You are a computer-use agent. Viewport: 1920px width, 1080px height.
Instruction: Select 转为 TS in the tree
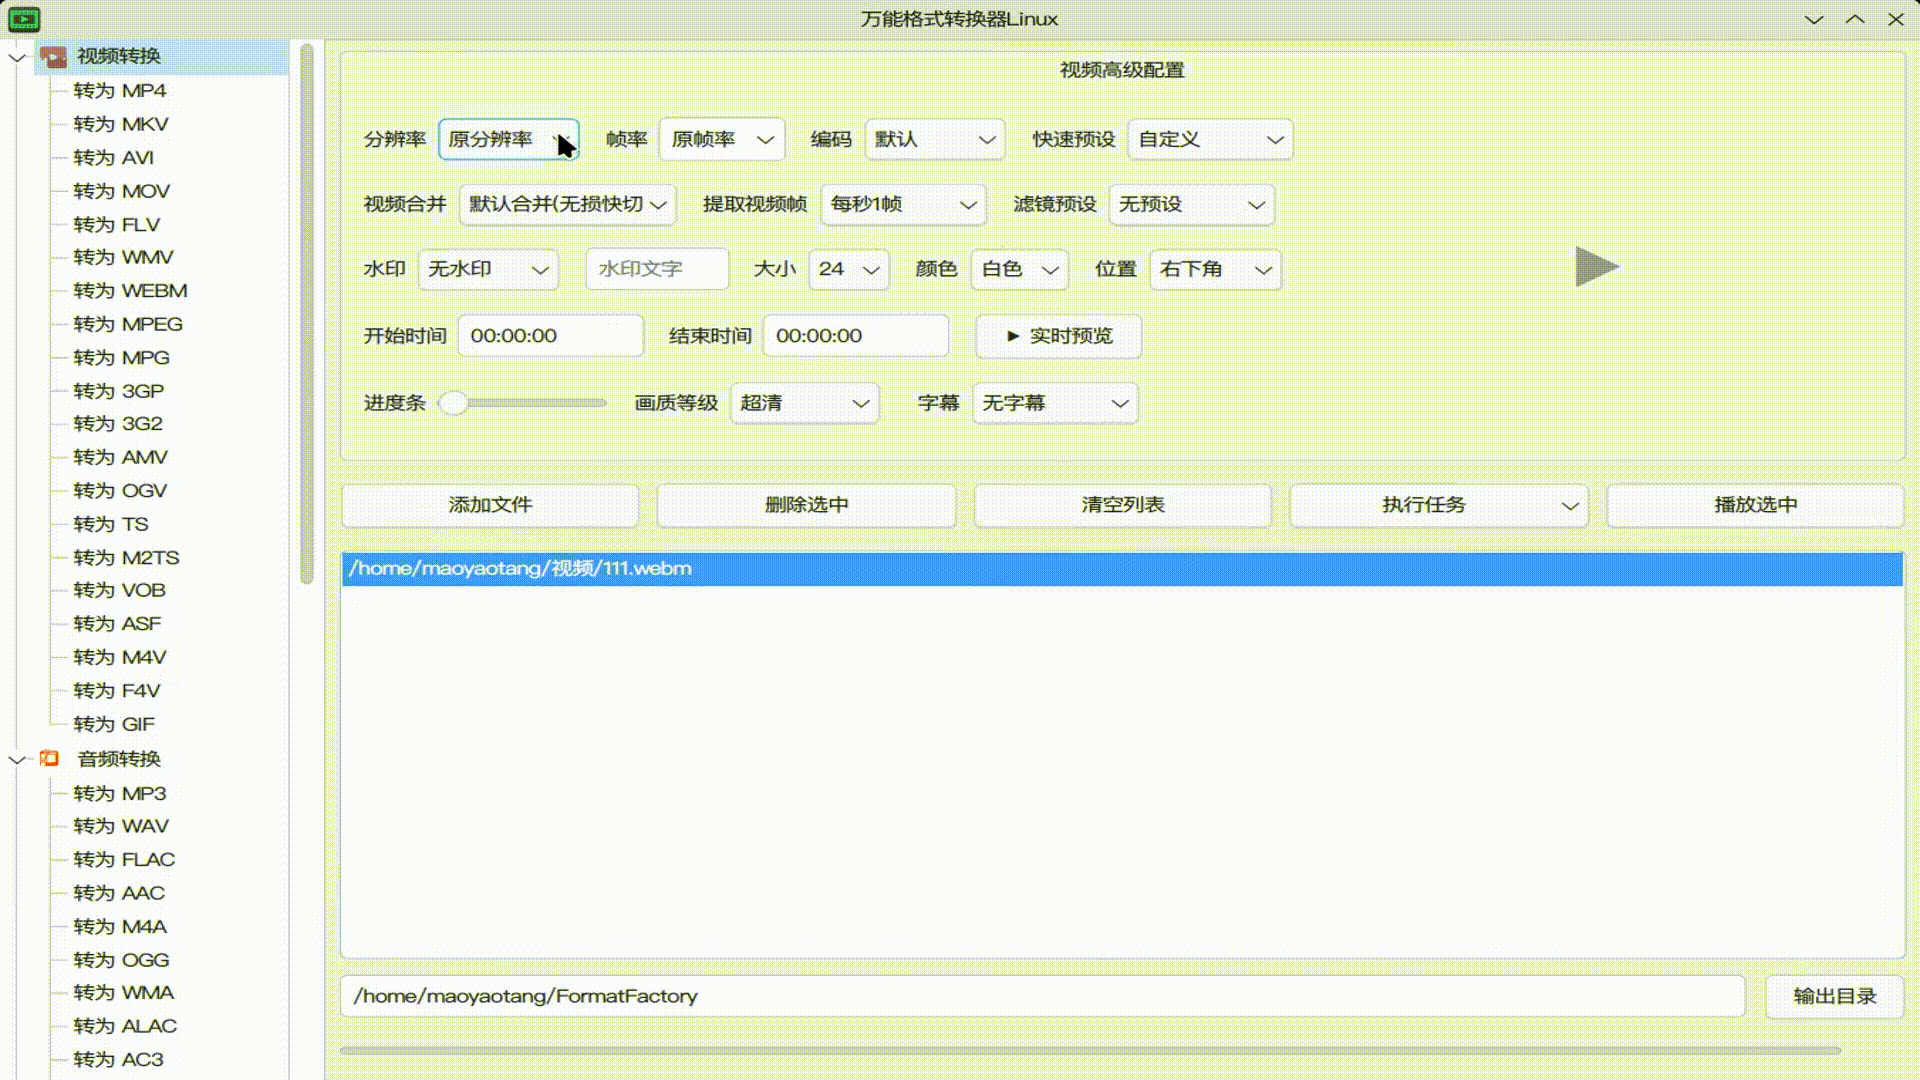[x=110, y=525]
